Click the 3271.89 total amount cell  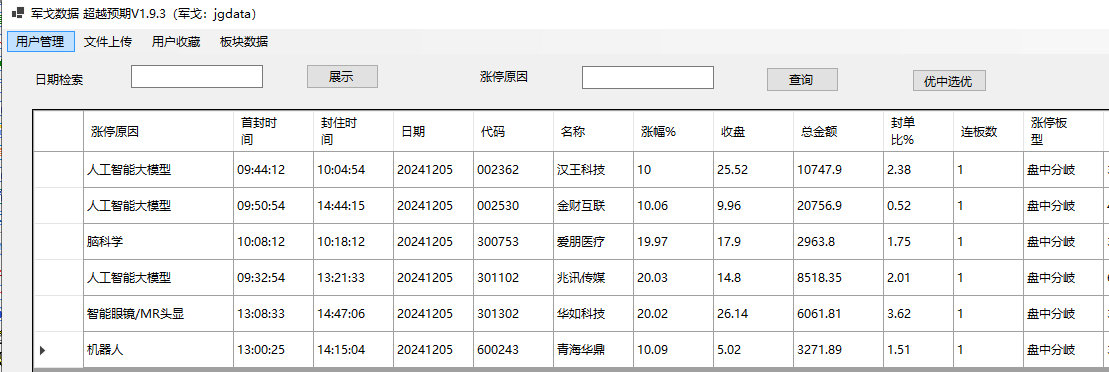click(x=838, y=349)
